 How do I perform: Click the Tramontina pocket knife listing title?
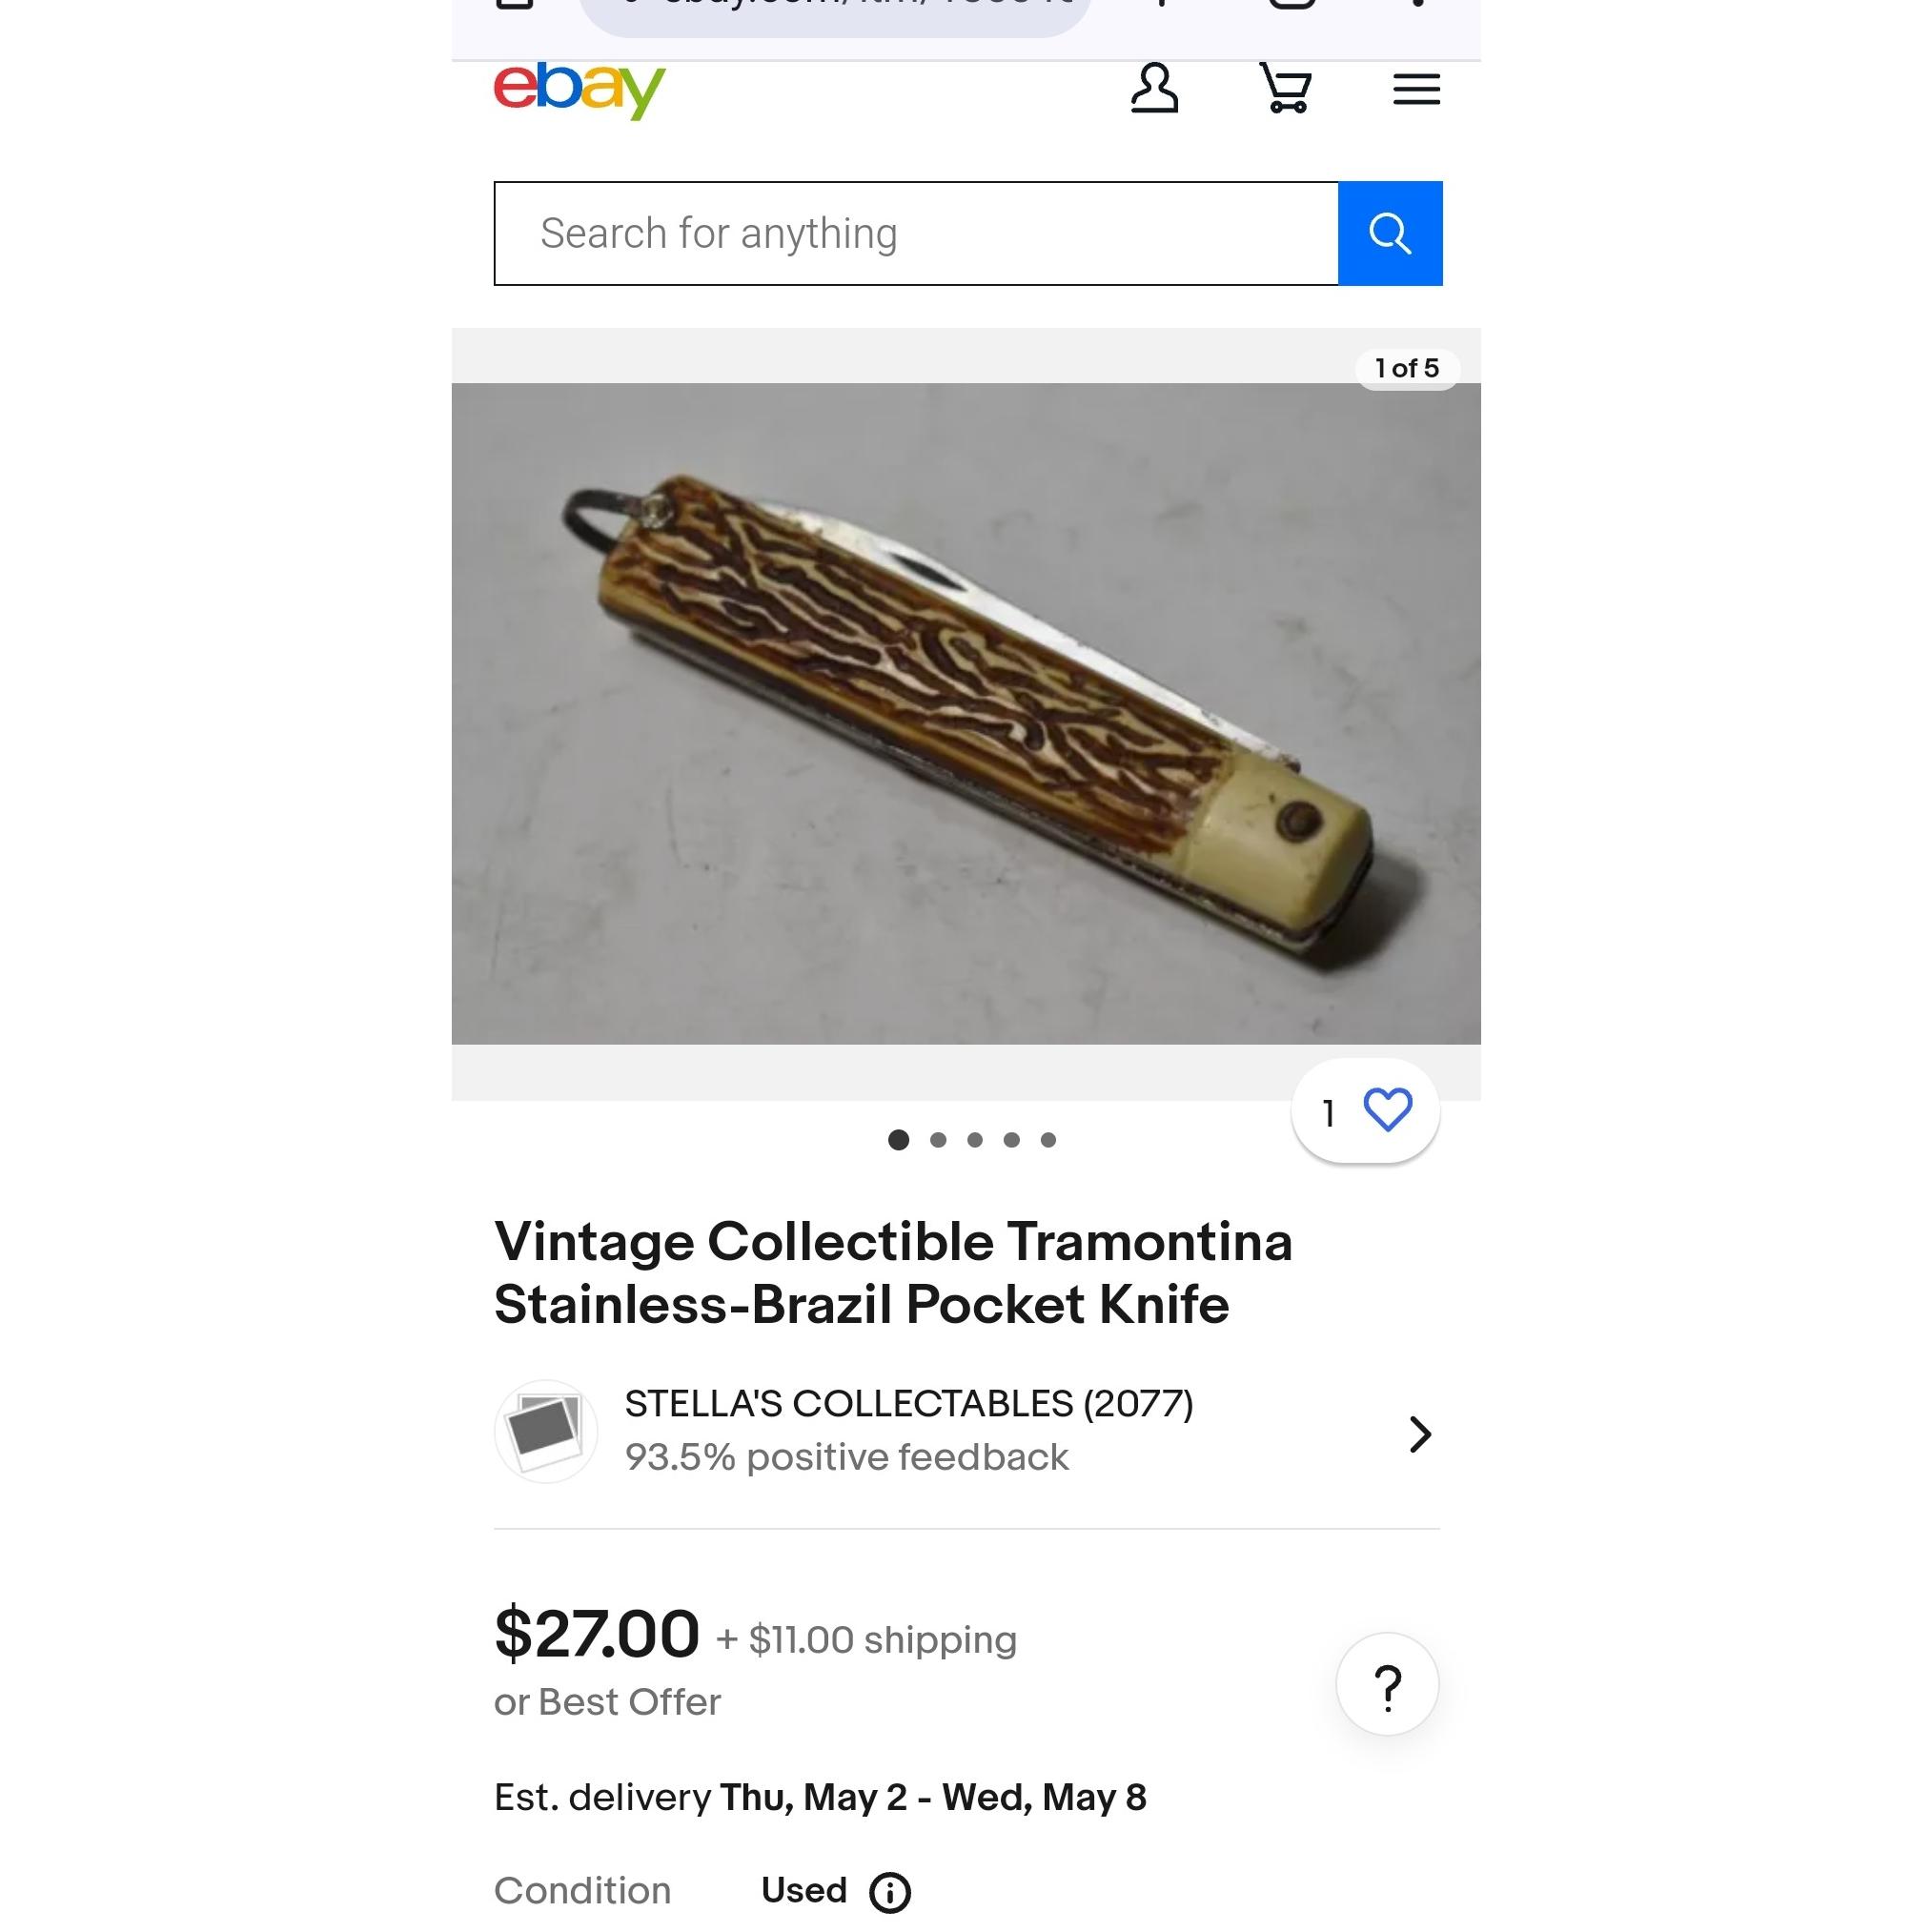tap(892, 1273)
